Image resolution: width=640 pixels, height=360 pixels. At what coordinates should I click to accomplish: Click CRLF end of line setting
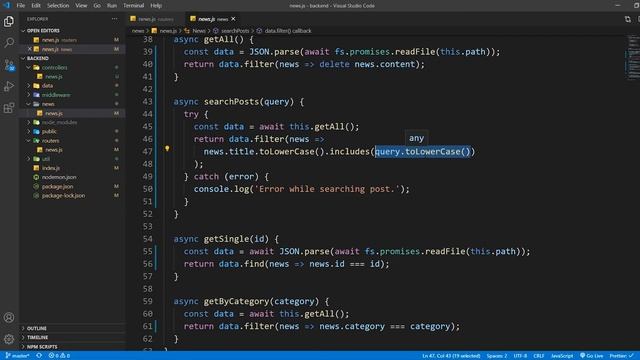pos(538,356)
